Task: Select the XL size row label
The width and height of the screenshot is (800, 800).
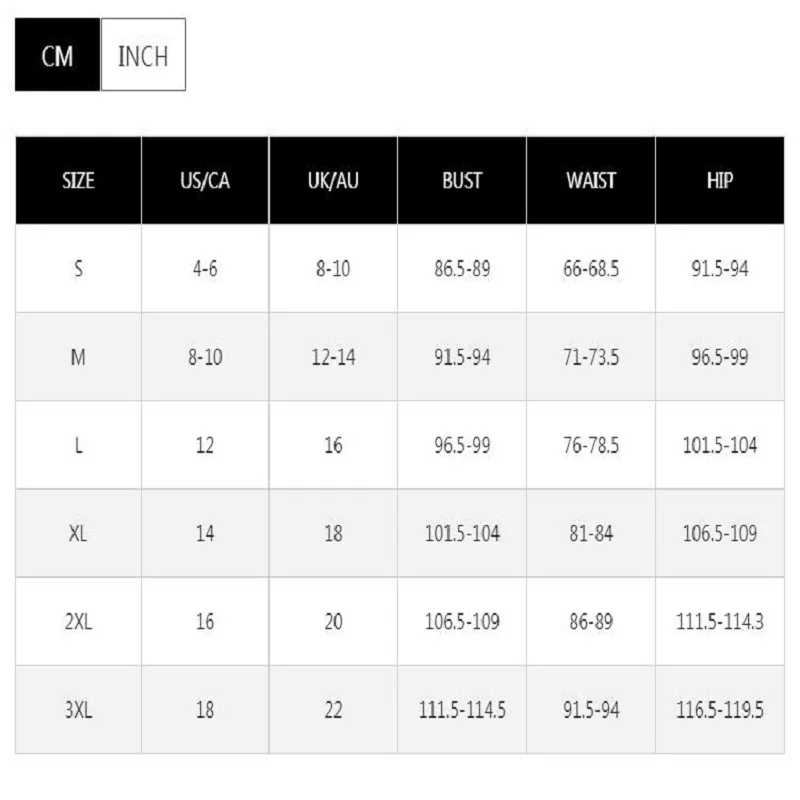Action: click(78, 534)
